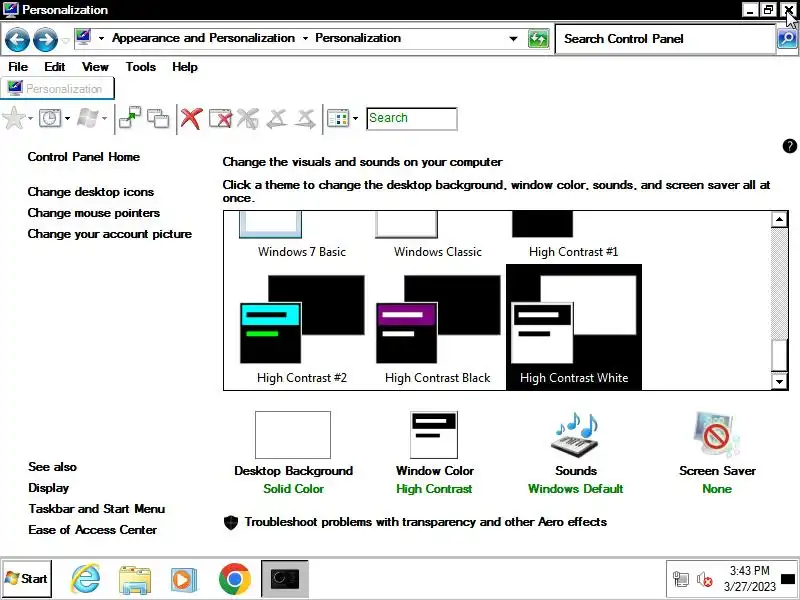Click the duplicate windows toolbar icon
Screen dimensions: 800x600
click(x=158, y=118)
